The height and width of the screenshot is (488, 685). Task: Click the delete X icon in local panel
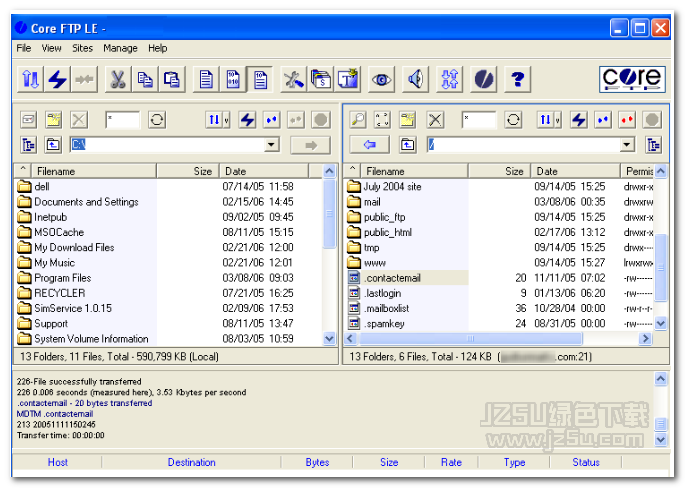(79, 120)
